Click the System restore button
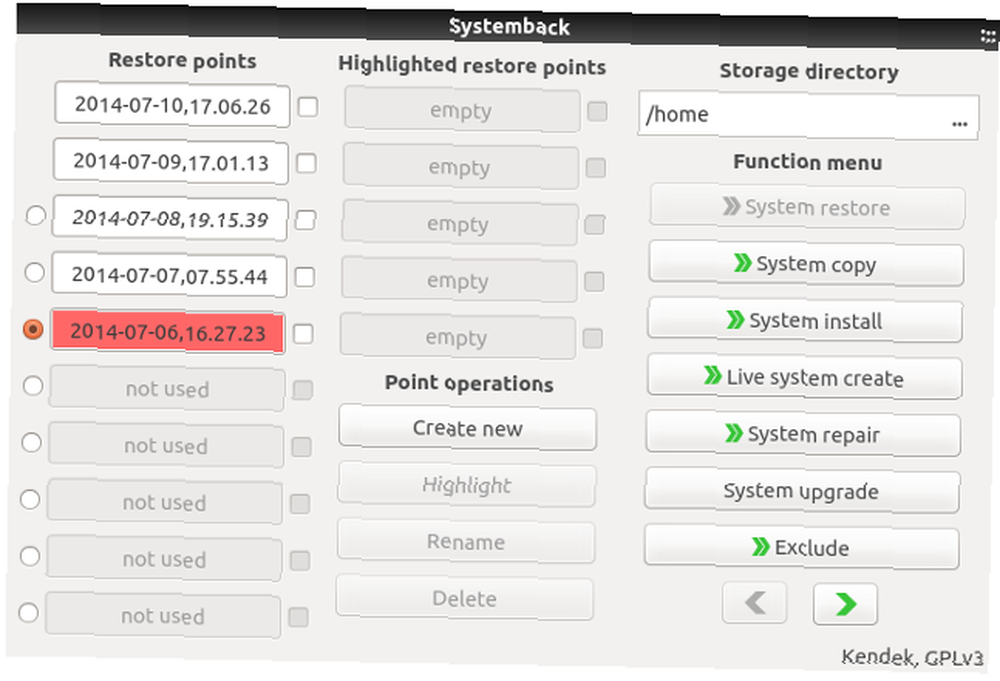1000x681 pixels. click(807, 207)
